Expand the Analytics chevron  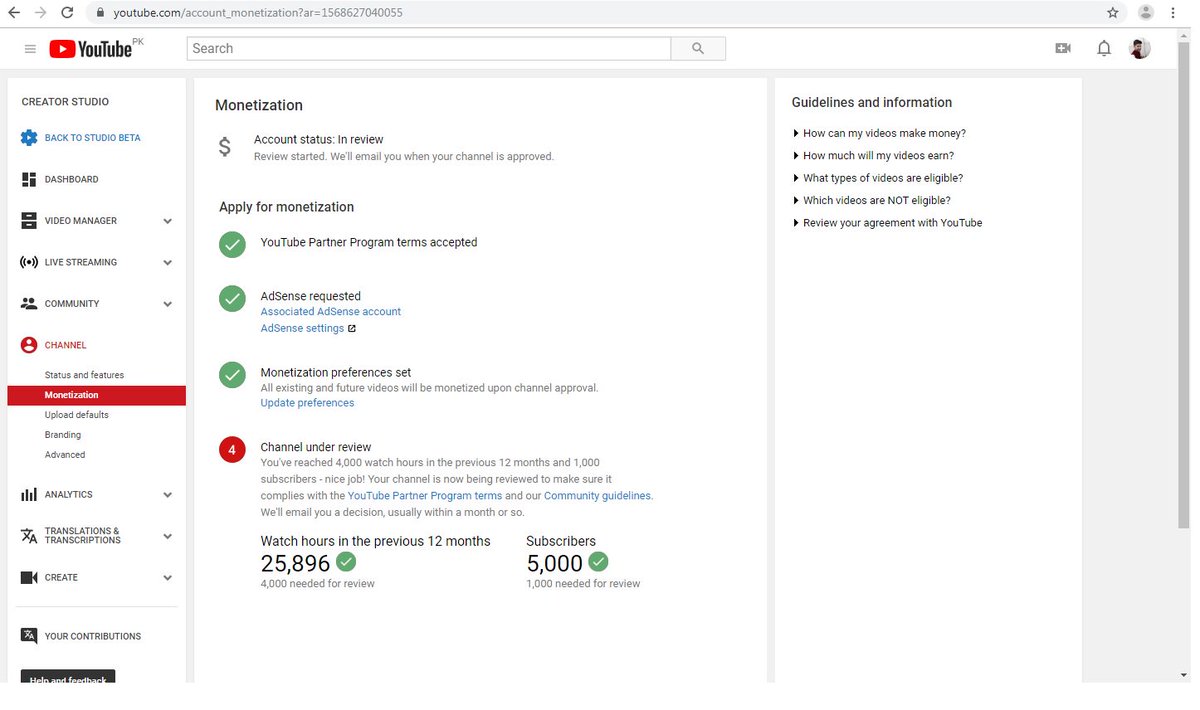coord(167,495)
